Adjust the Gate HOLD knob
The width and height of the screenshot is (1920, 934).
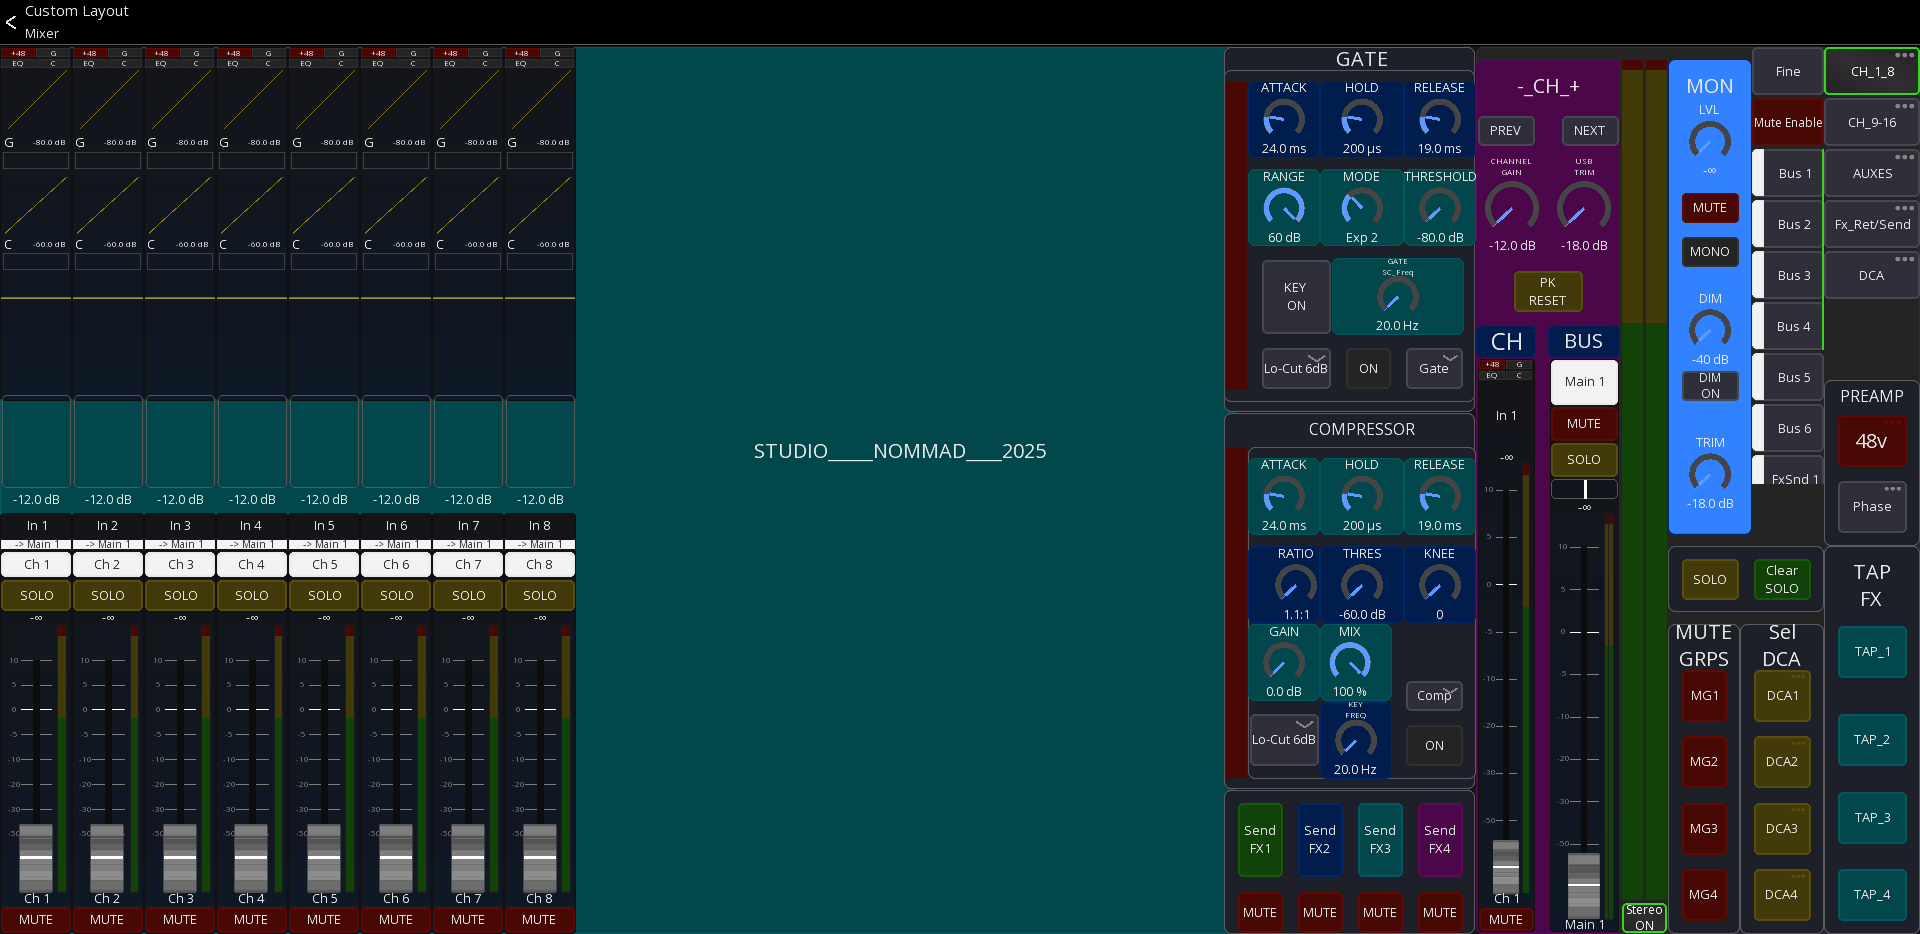point(1361,120)
